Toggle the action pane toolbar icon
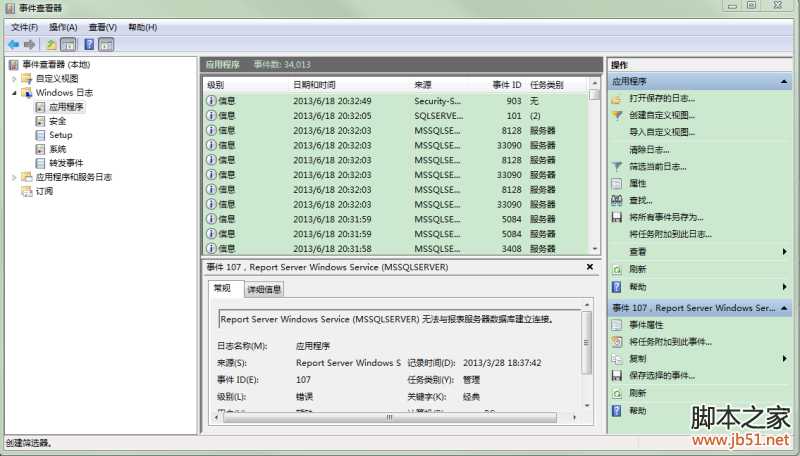This screenshot has height=456, width=800. pyautogui.click(x=106, y=45)
